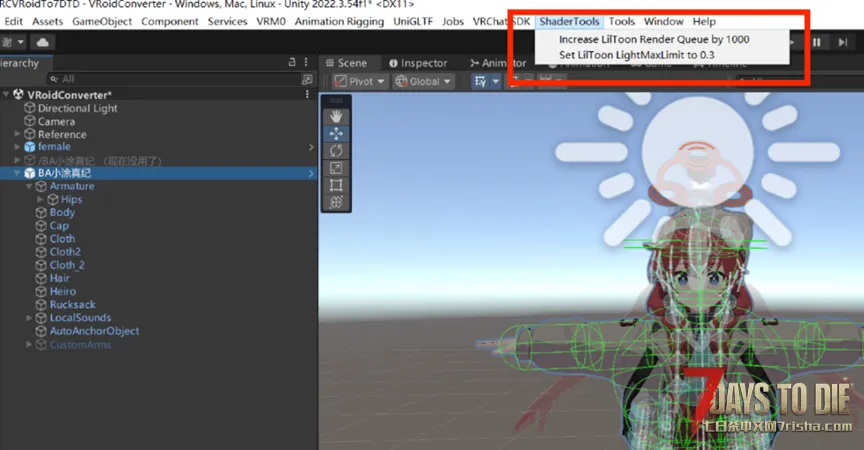Open the Global handle rotation dropdown
The width and height of the screenshot is (864, 450).
pyautogui.click(x=424, y=81)
